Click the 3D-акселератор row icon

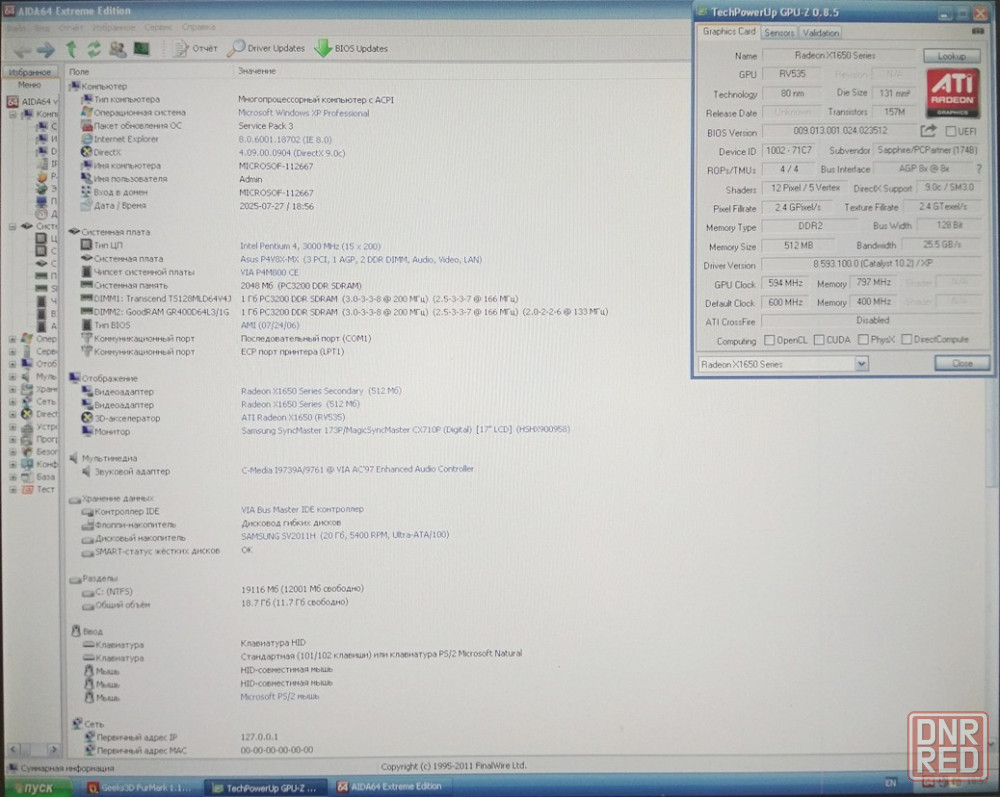[87, 418]
